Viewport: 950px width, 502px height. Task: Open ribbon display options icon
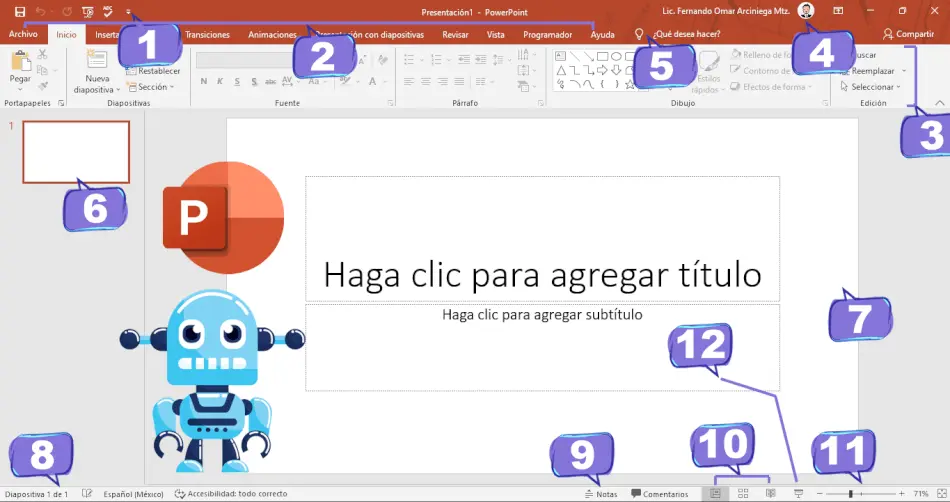tap(838, 11)
